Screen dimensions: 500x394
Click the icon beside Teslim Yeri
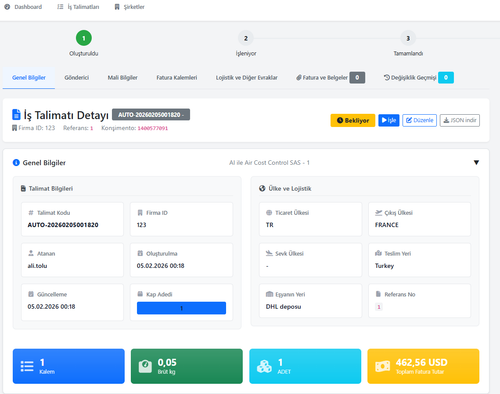[x=378, y=253]
